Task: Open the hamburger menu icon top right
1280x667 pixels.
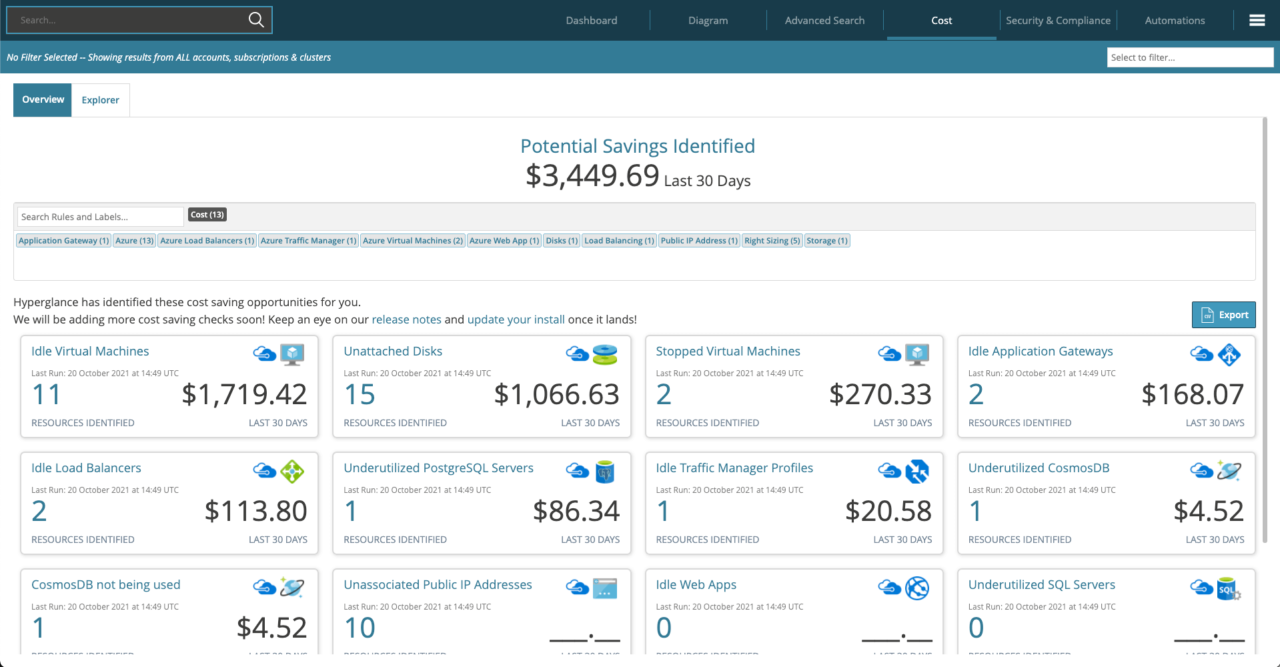Action: pyautogui.click(x=1257, y=20)
